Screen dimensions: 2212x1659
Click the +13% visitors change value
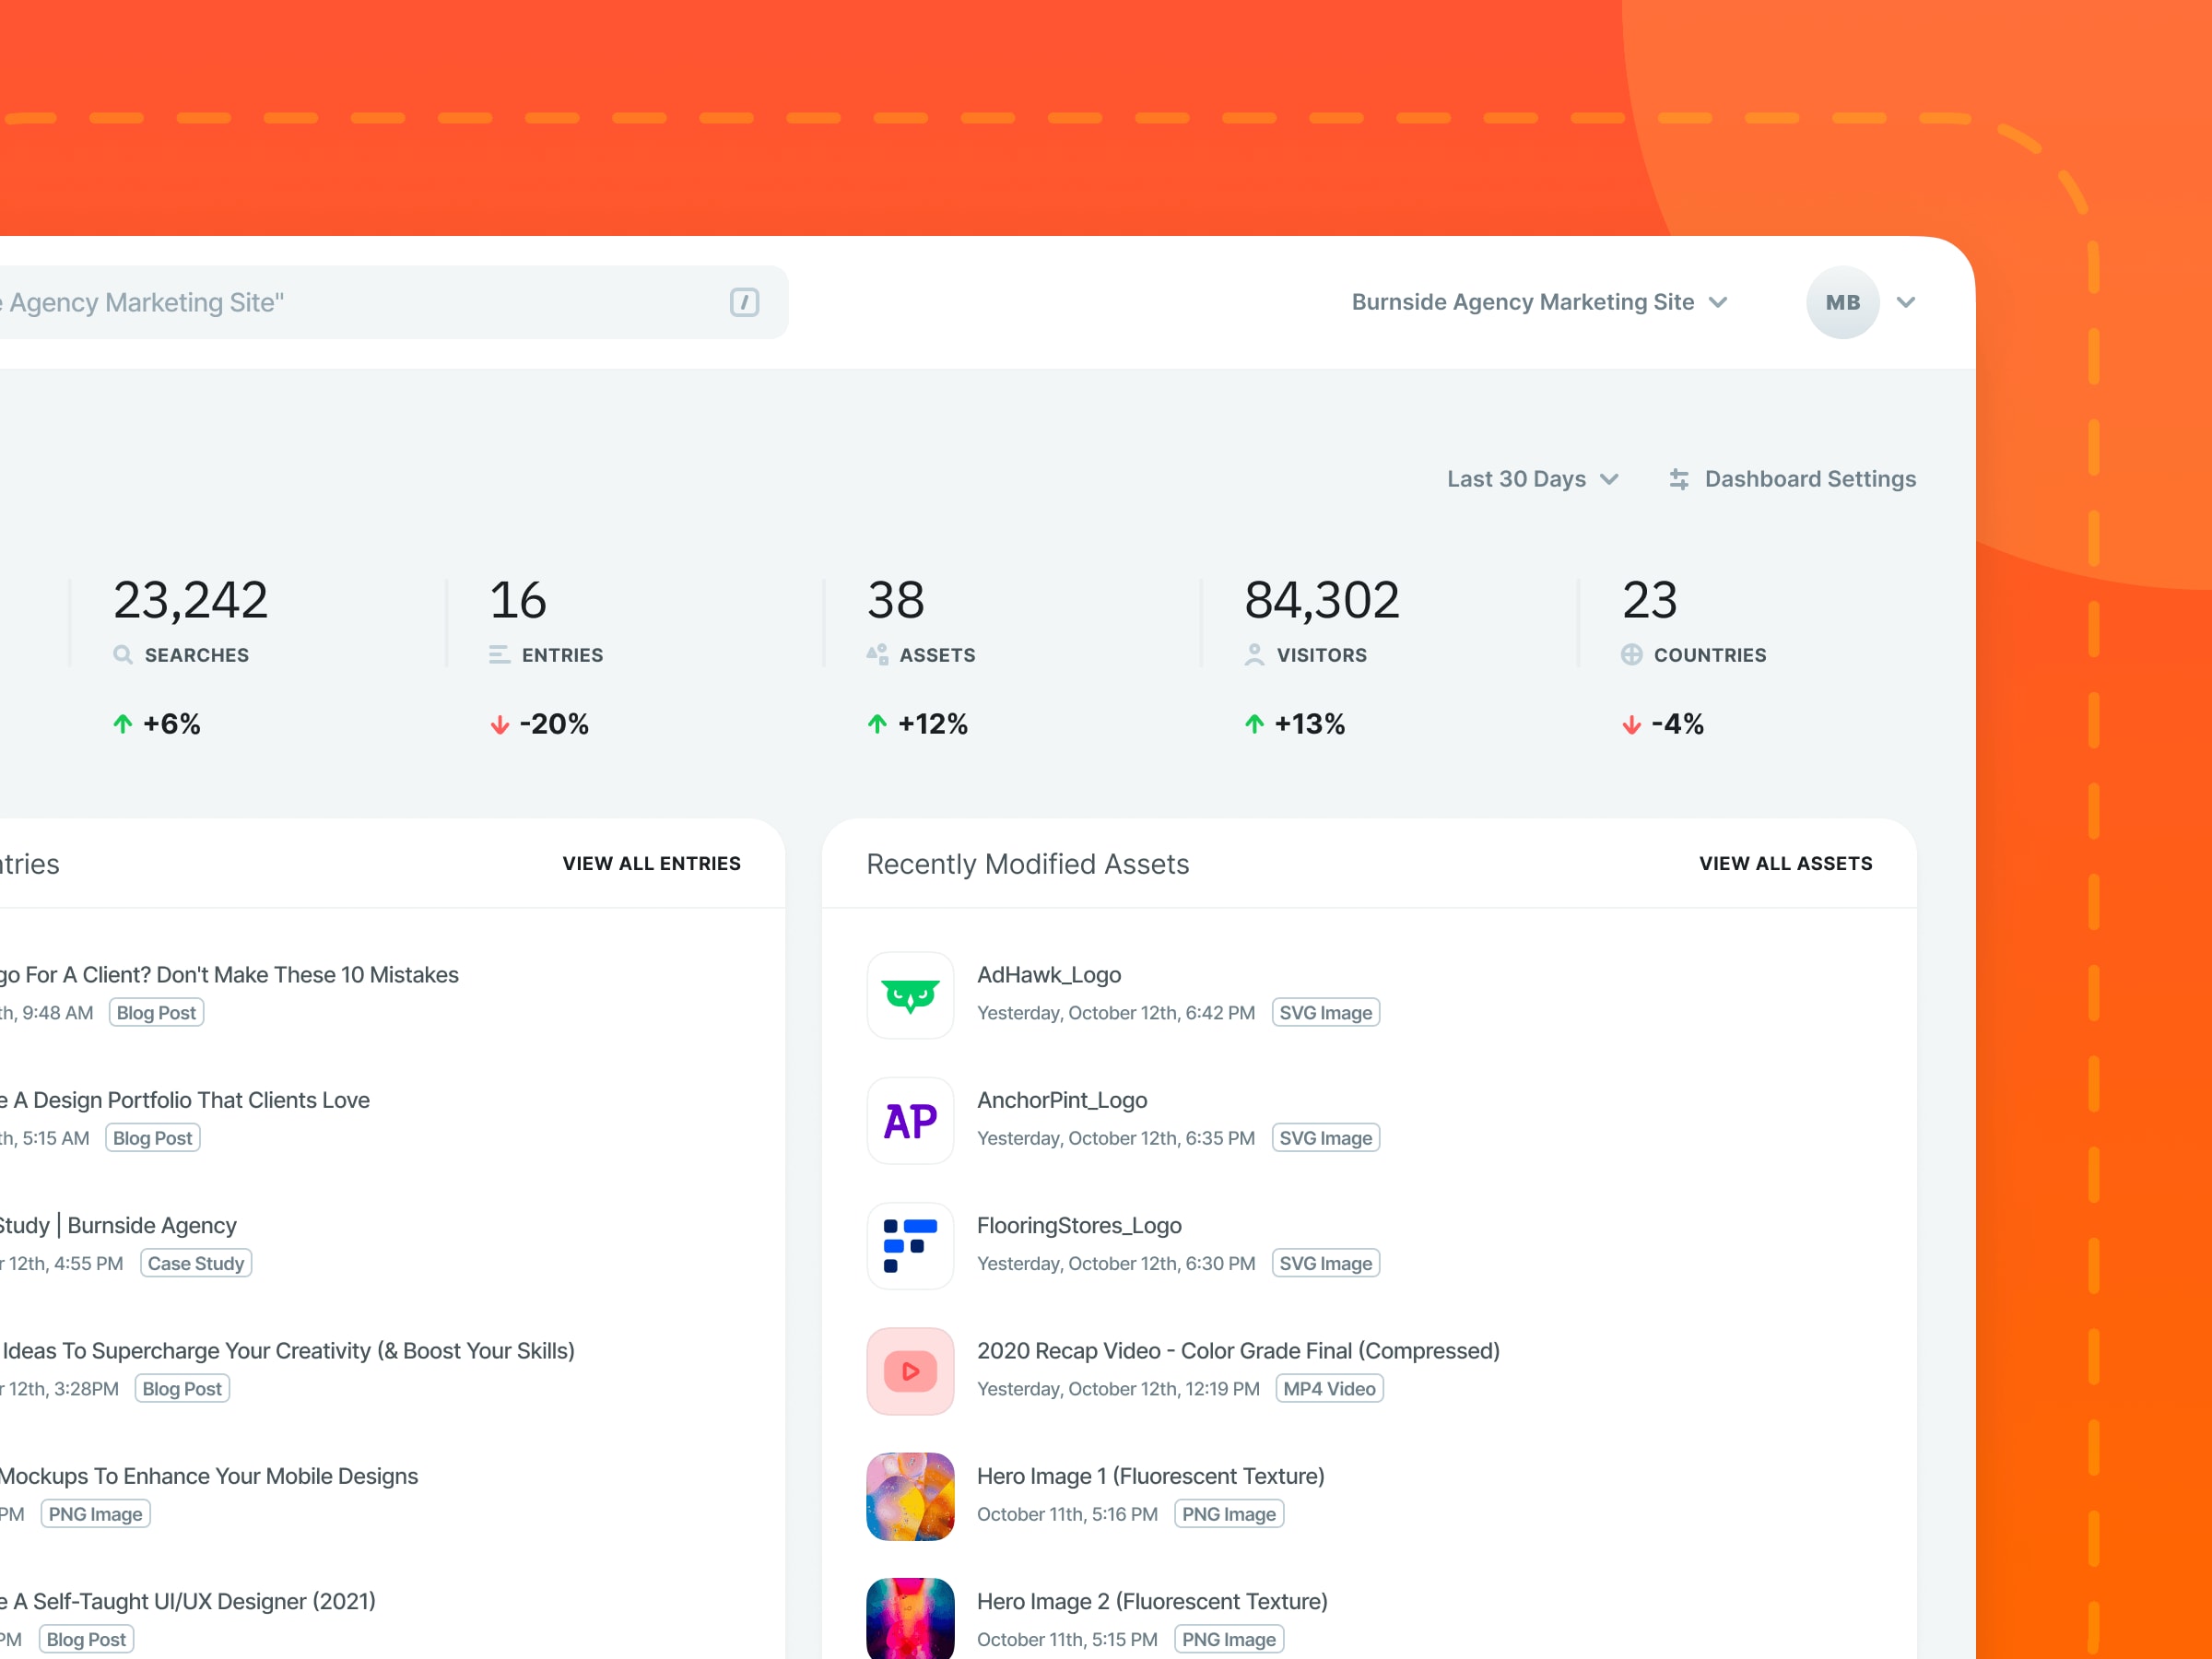(x=1310, y=724)
